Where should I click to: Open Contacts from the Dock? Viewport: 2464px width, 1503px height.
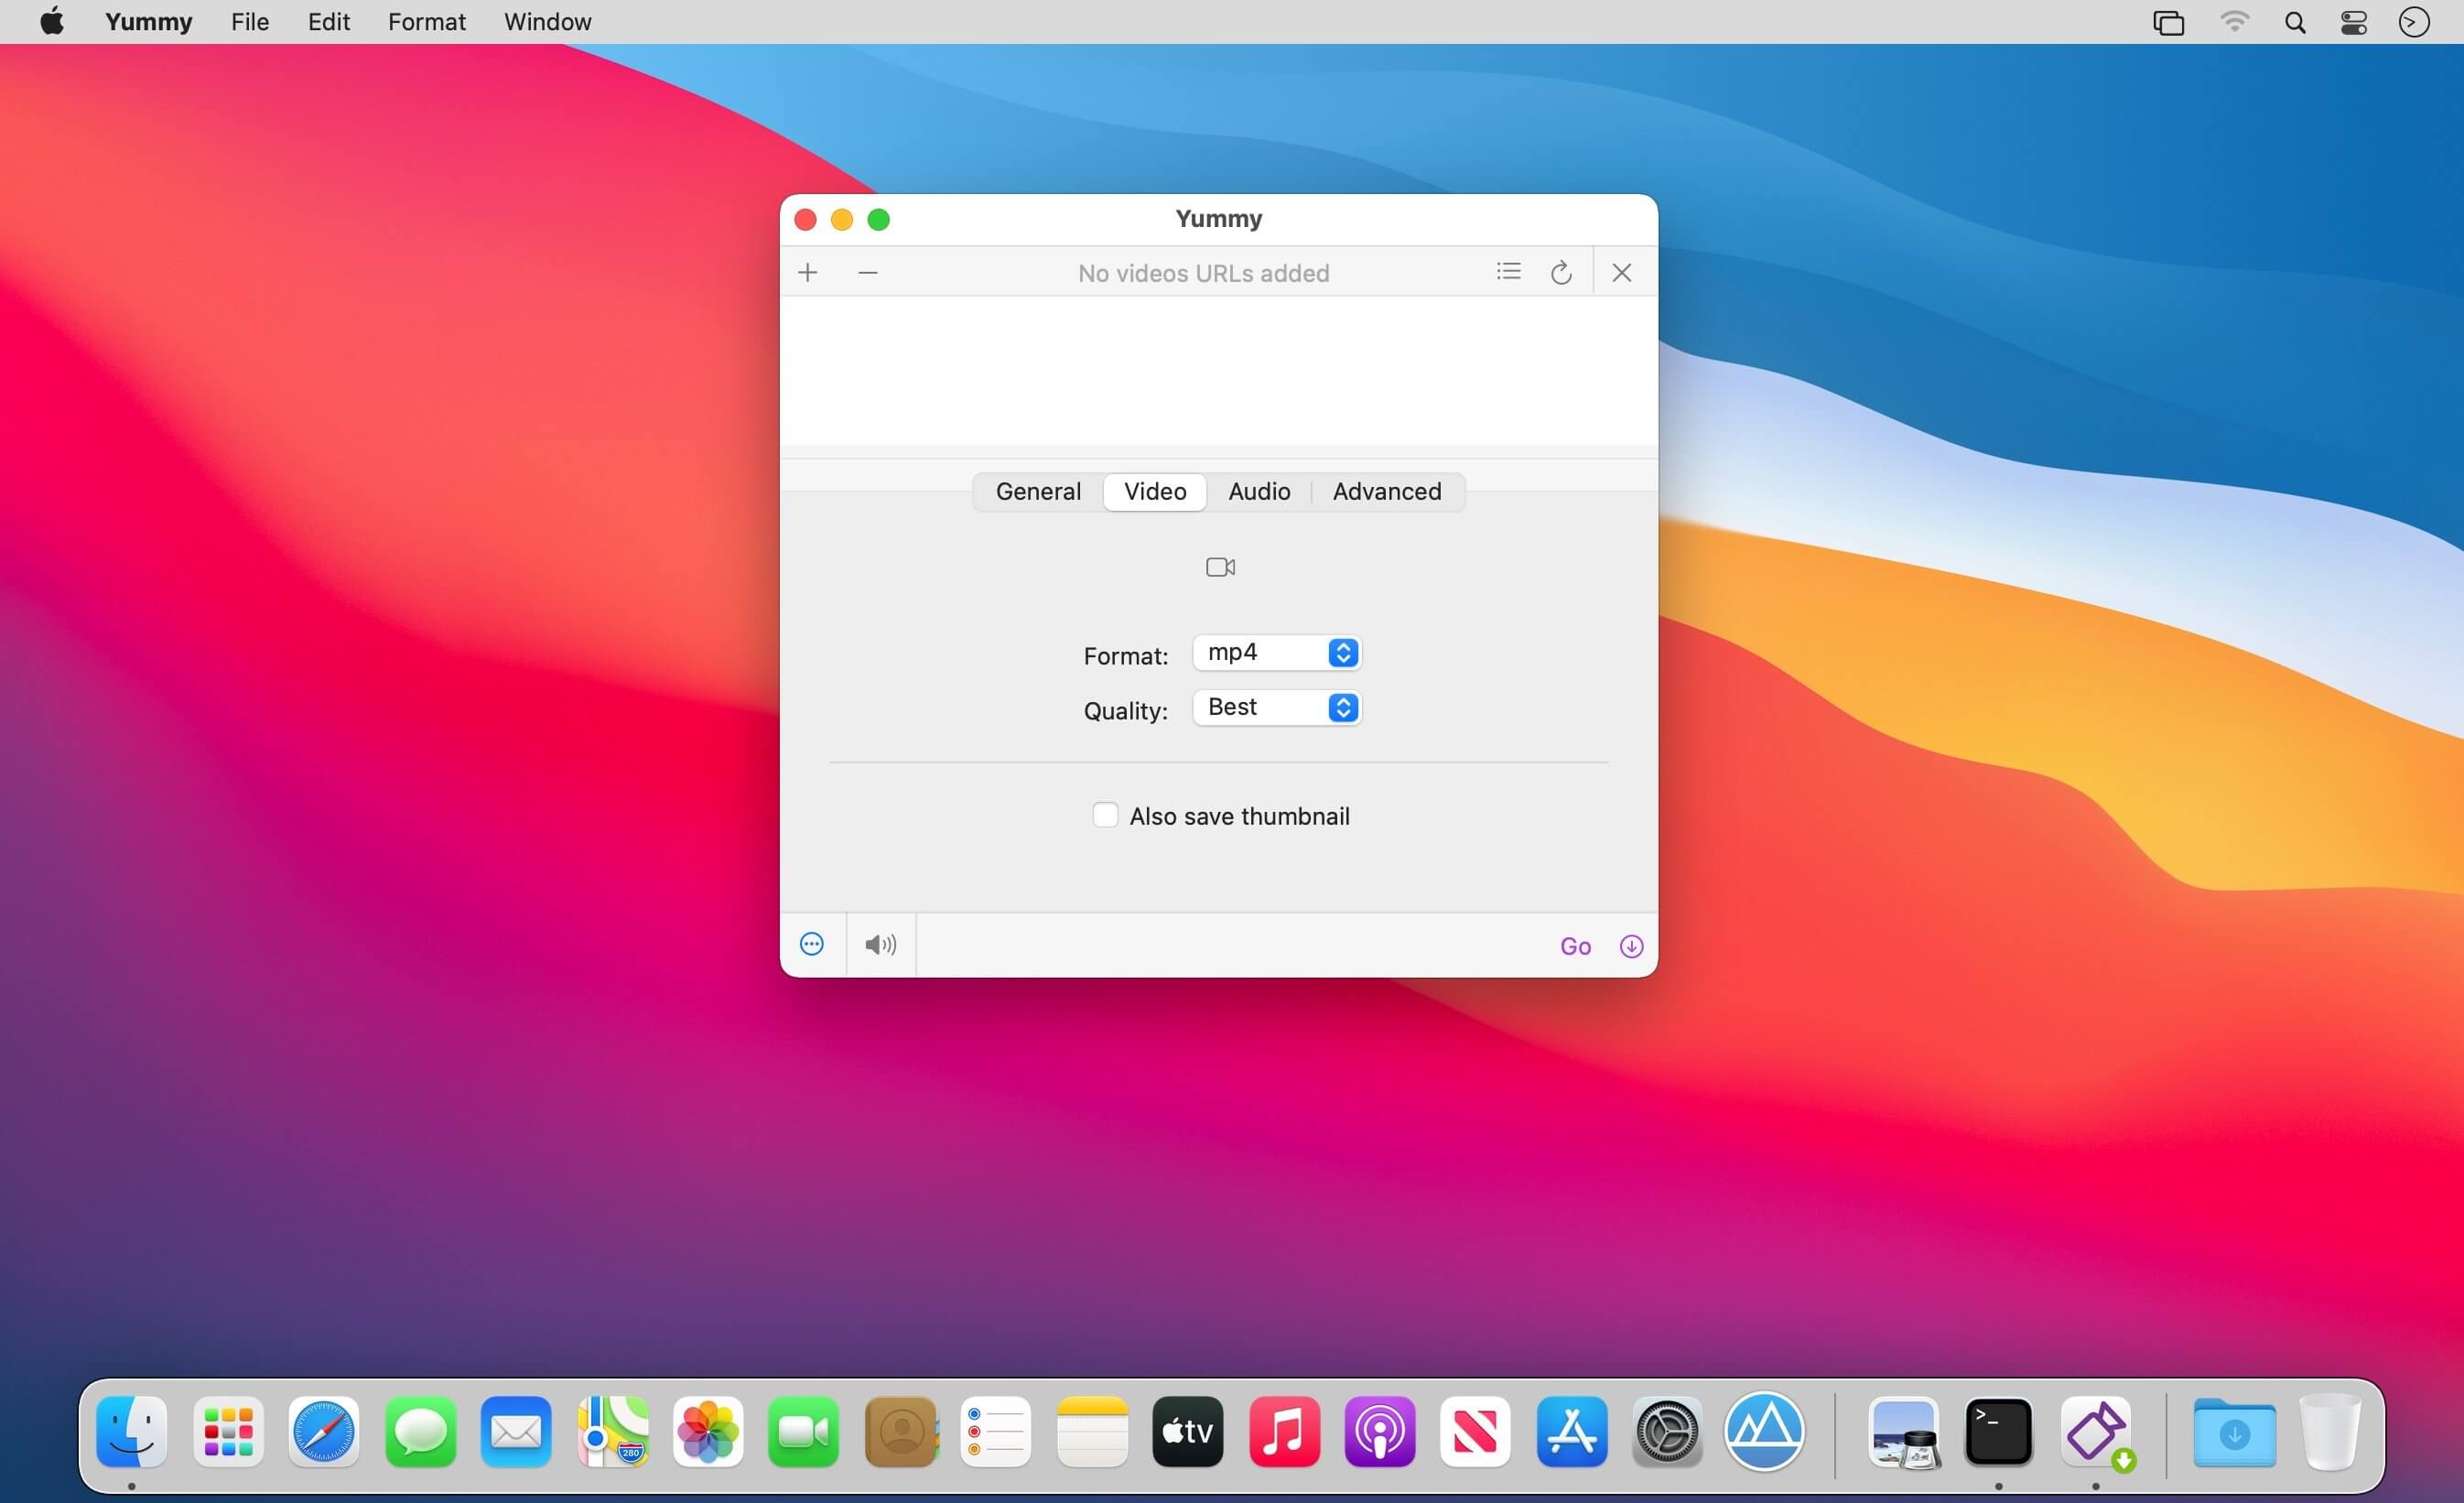click(901, 1431)
